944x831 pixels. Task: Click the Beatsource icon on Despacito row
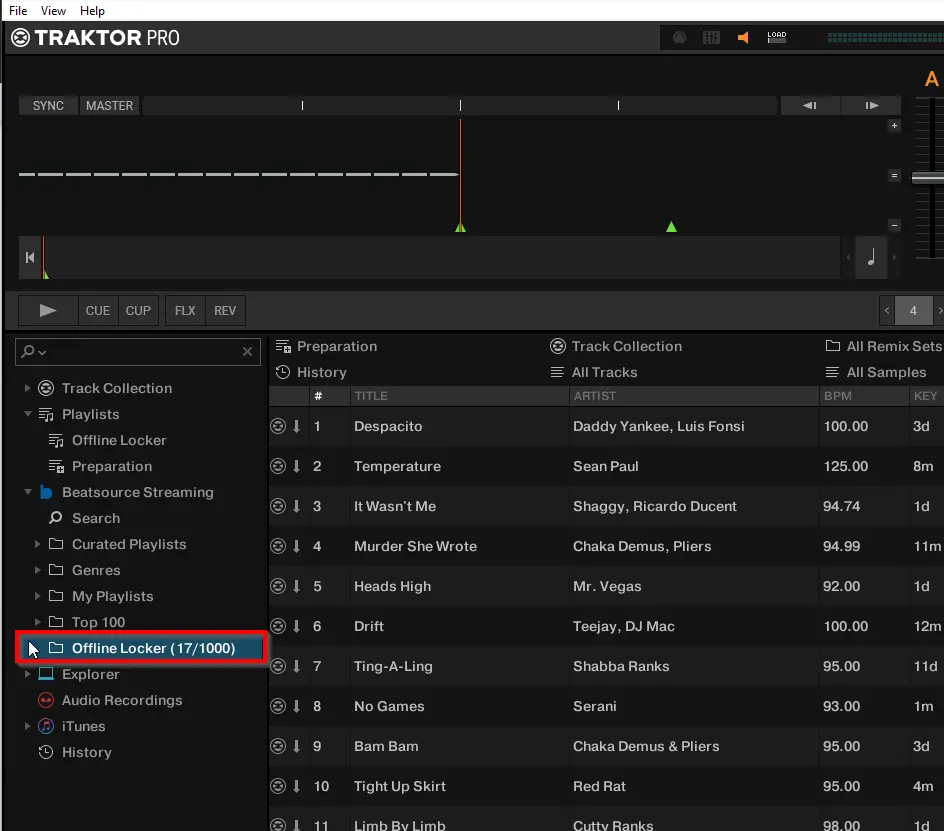click(x=278, y=426)
